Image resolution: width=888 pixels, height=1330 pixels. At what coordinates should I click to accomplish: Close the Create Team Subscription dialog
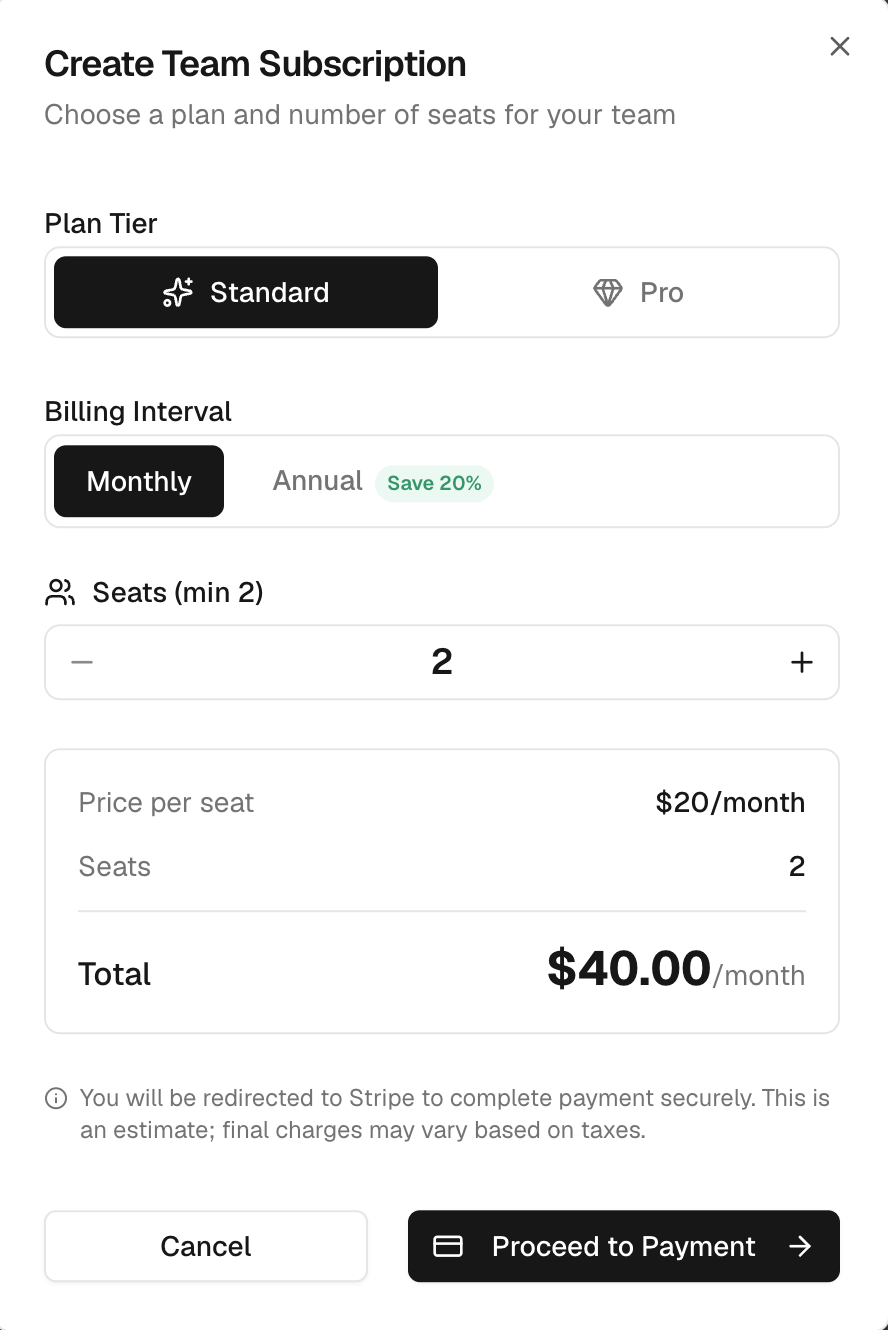pos(840,47)
